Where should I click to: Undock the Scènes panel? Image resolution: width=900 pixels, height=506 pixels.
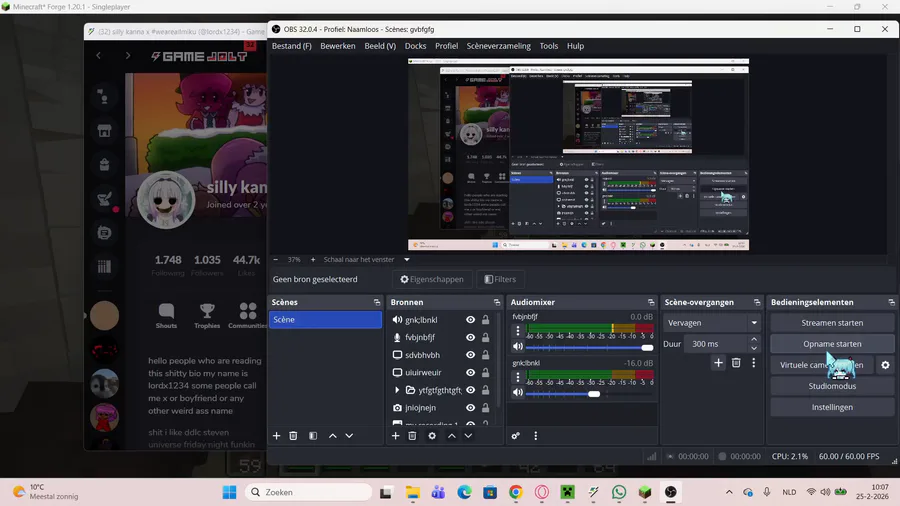click(377, 302)
